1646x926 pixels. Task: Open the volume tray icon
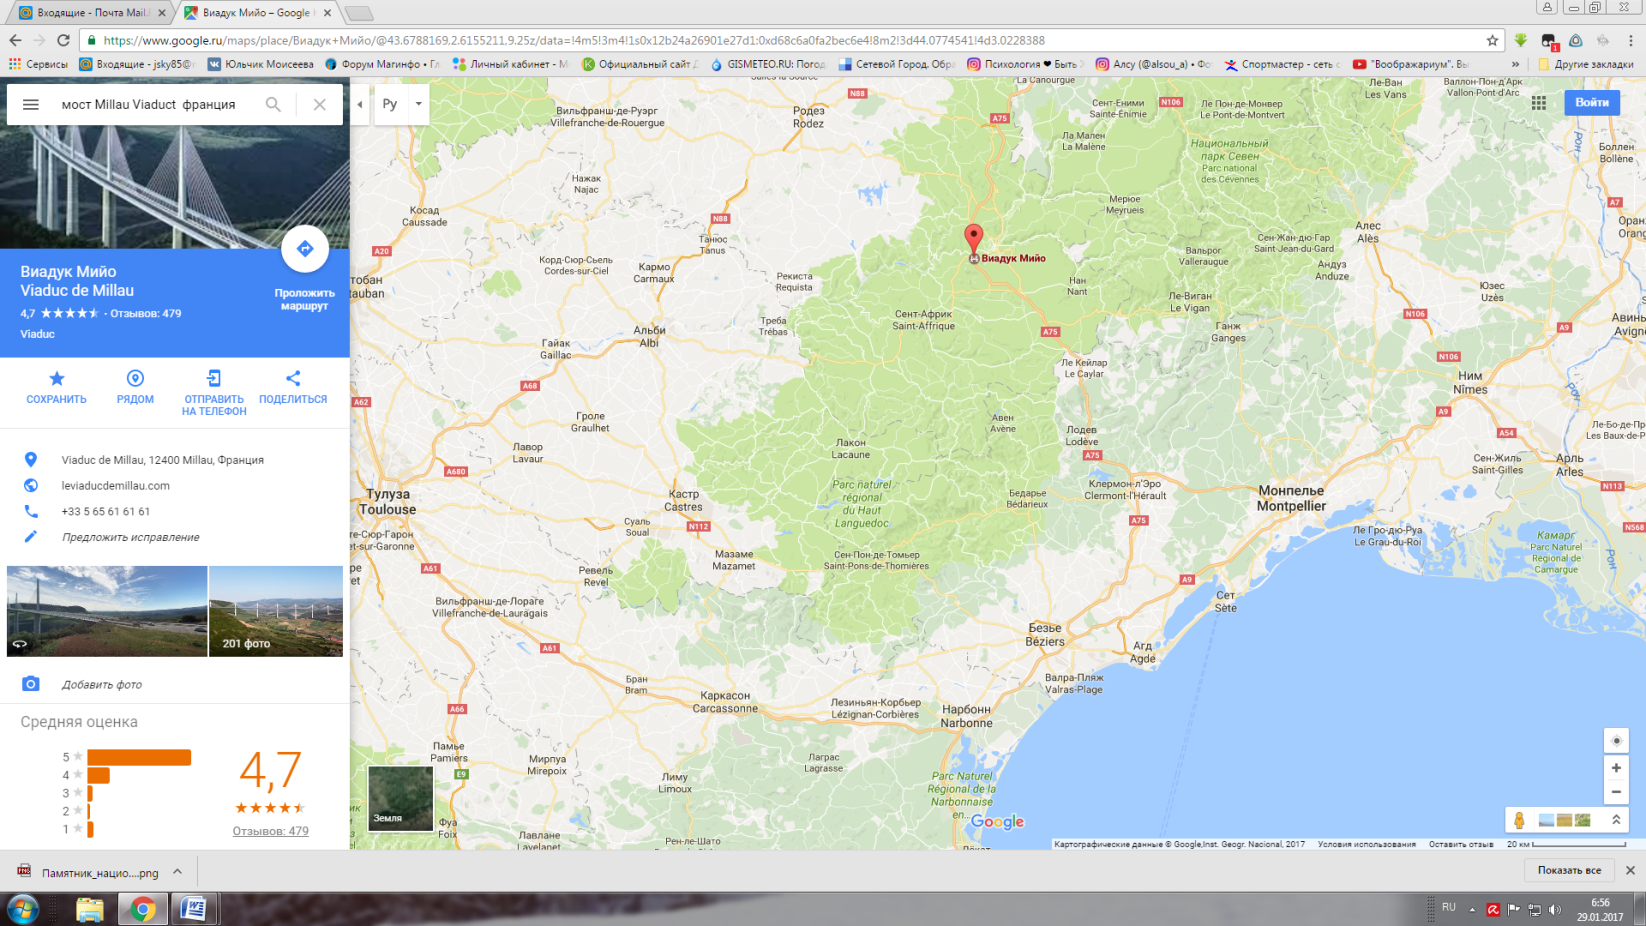click(x=1554, y=909)
